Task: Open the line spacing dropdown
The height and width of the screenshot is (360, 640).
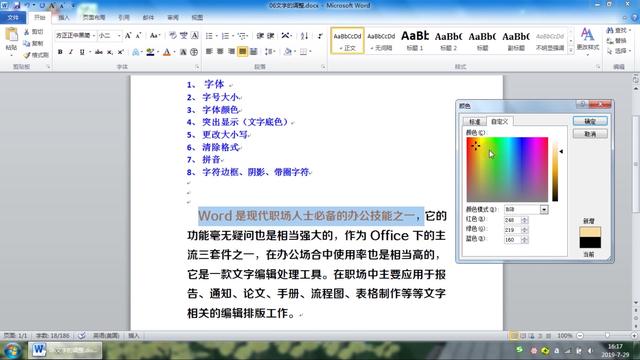Action: (x=270, y=51)
